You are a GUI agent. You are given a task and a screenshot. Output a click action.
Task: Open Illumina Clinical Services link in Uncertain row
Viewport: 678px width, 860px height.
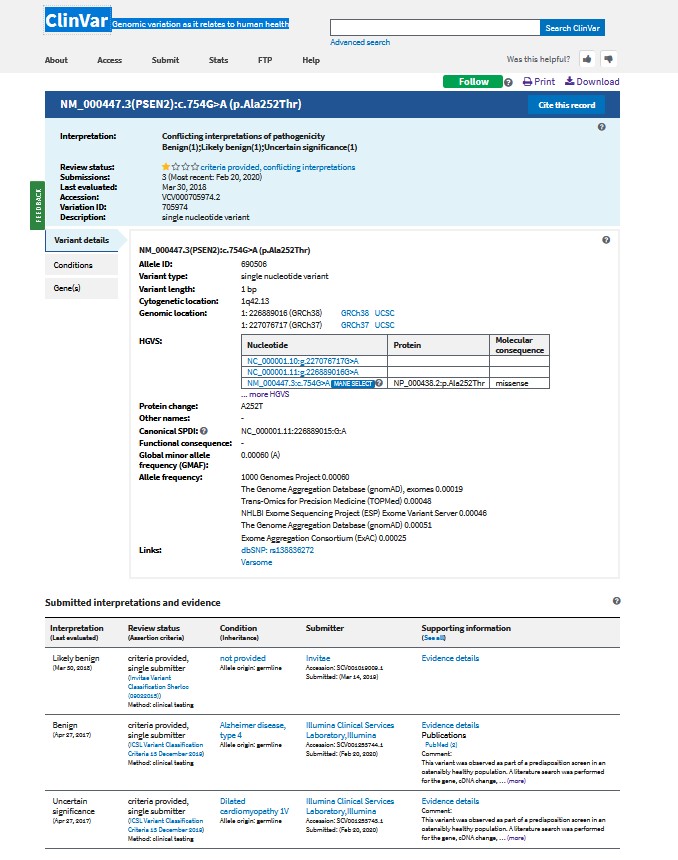(350, 806)
